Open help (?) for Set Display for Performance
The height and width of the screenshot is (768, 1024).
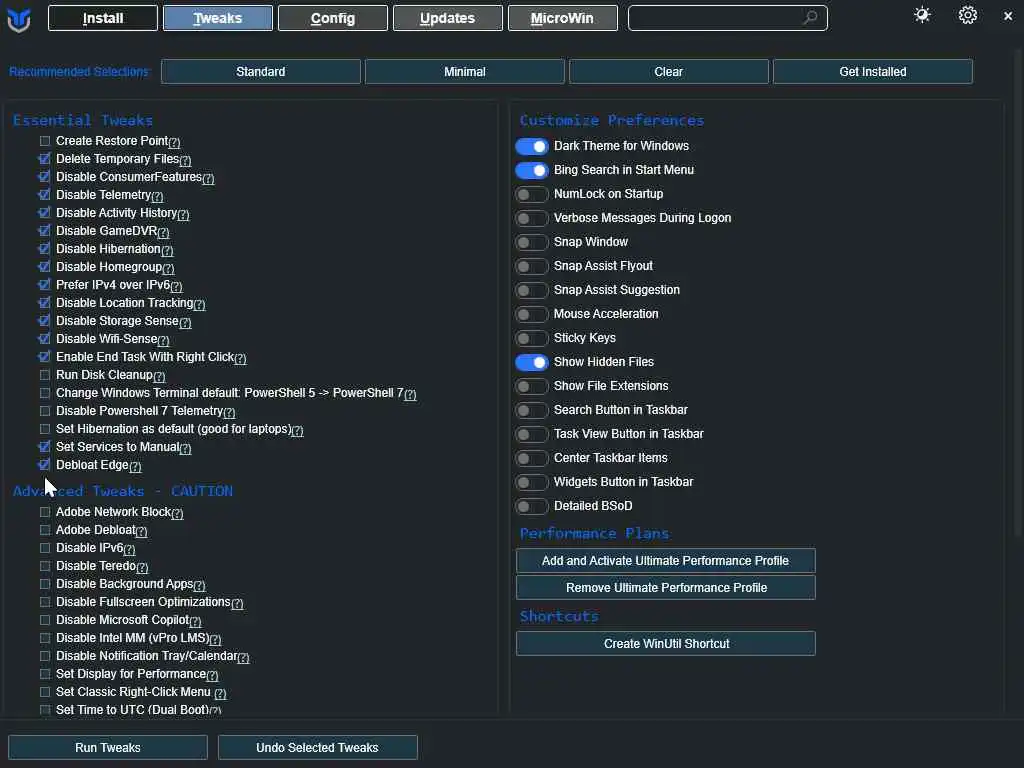coord(212,675)
